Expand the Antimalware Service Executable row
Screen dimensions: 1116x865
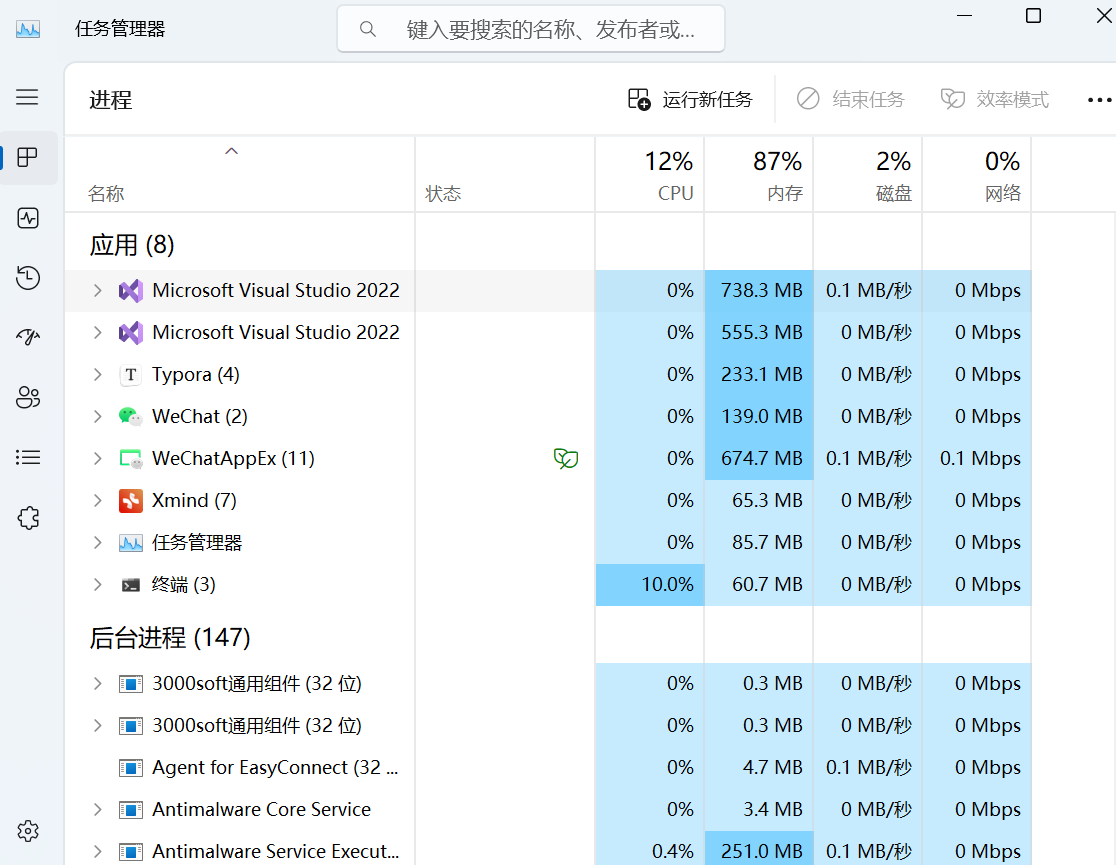tap(98, 851)
